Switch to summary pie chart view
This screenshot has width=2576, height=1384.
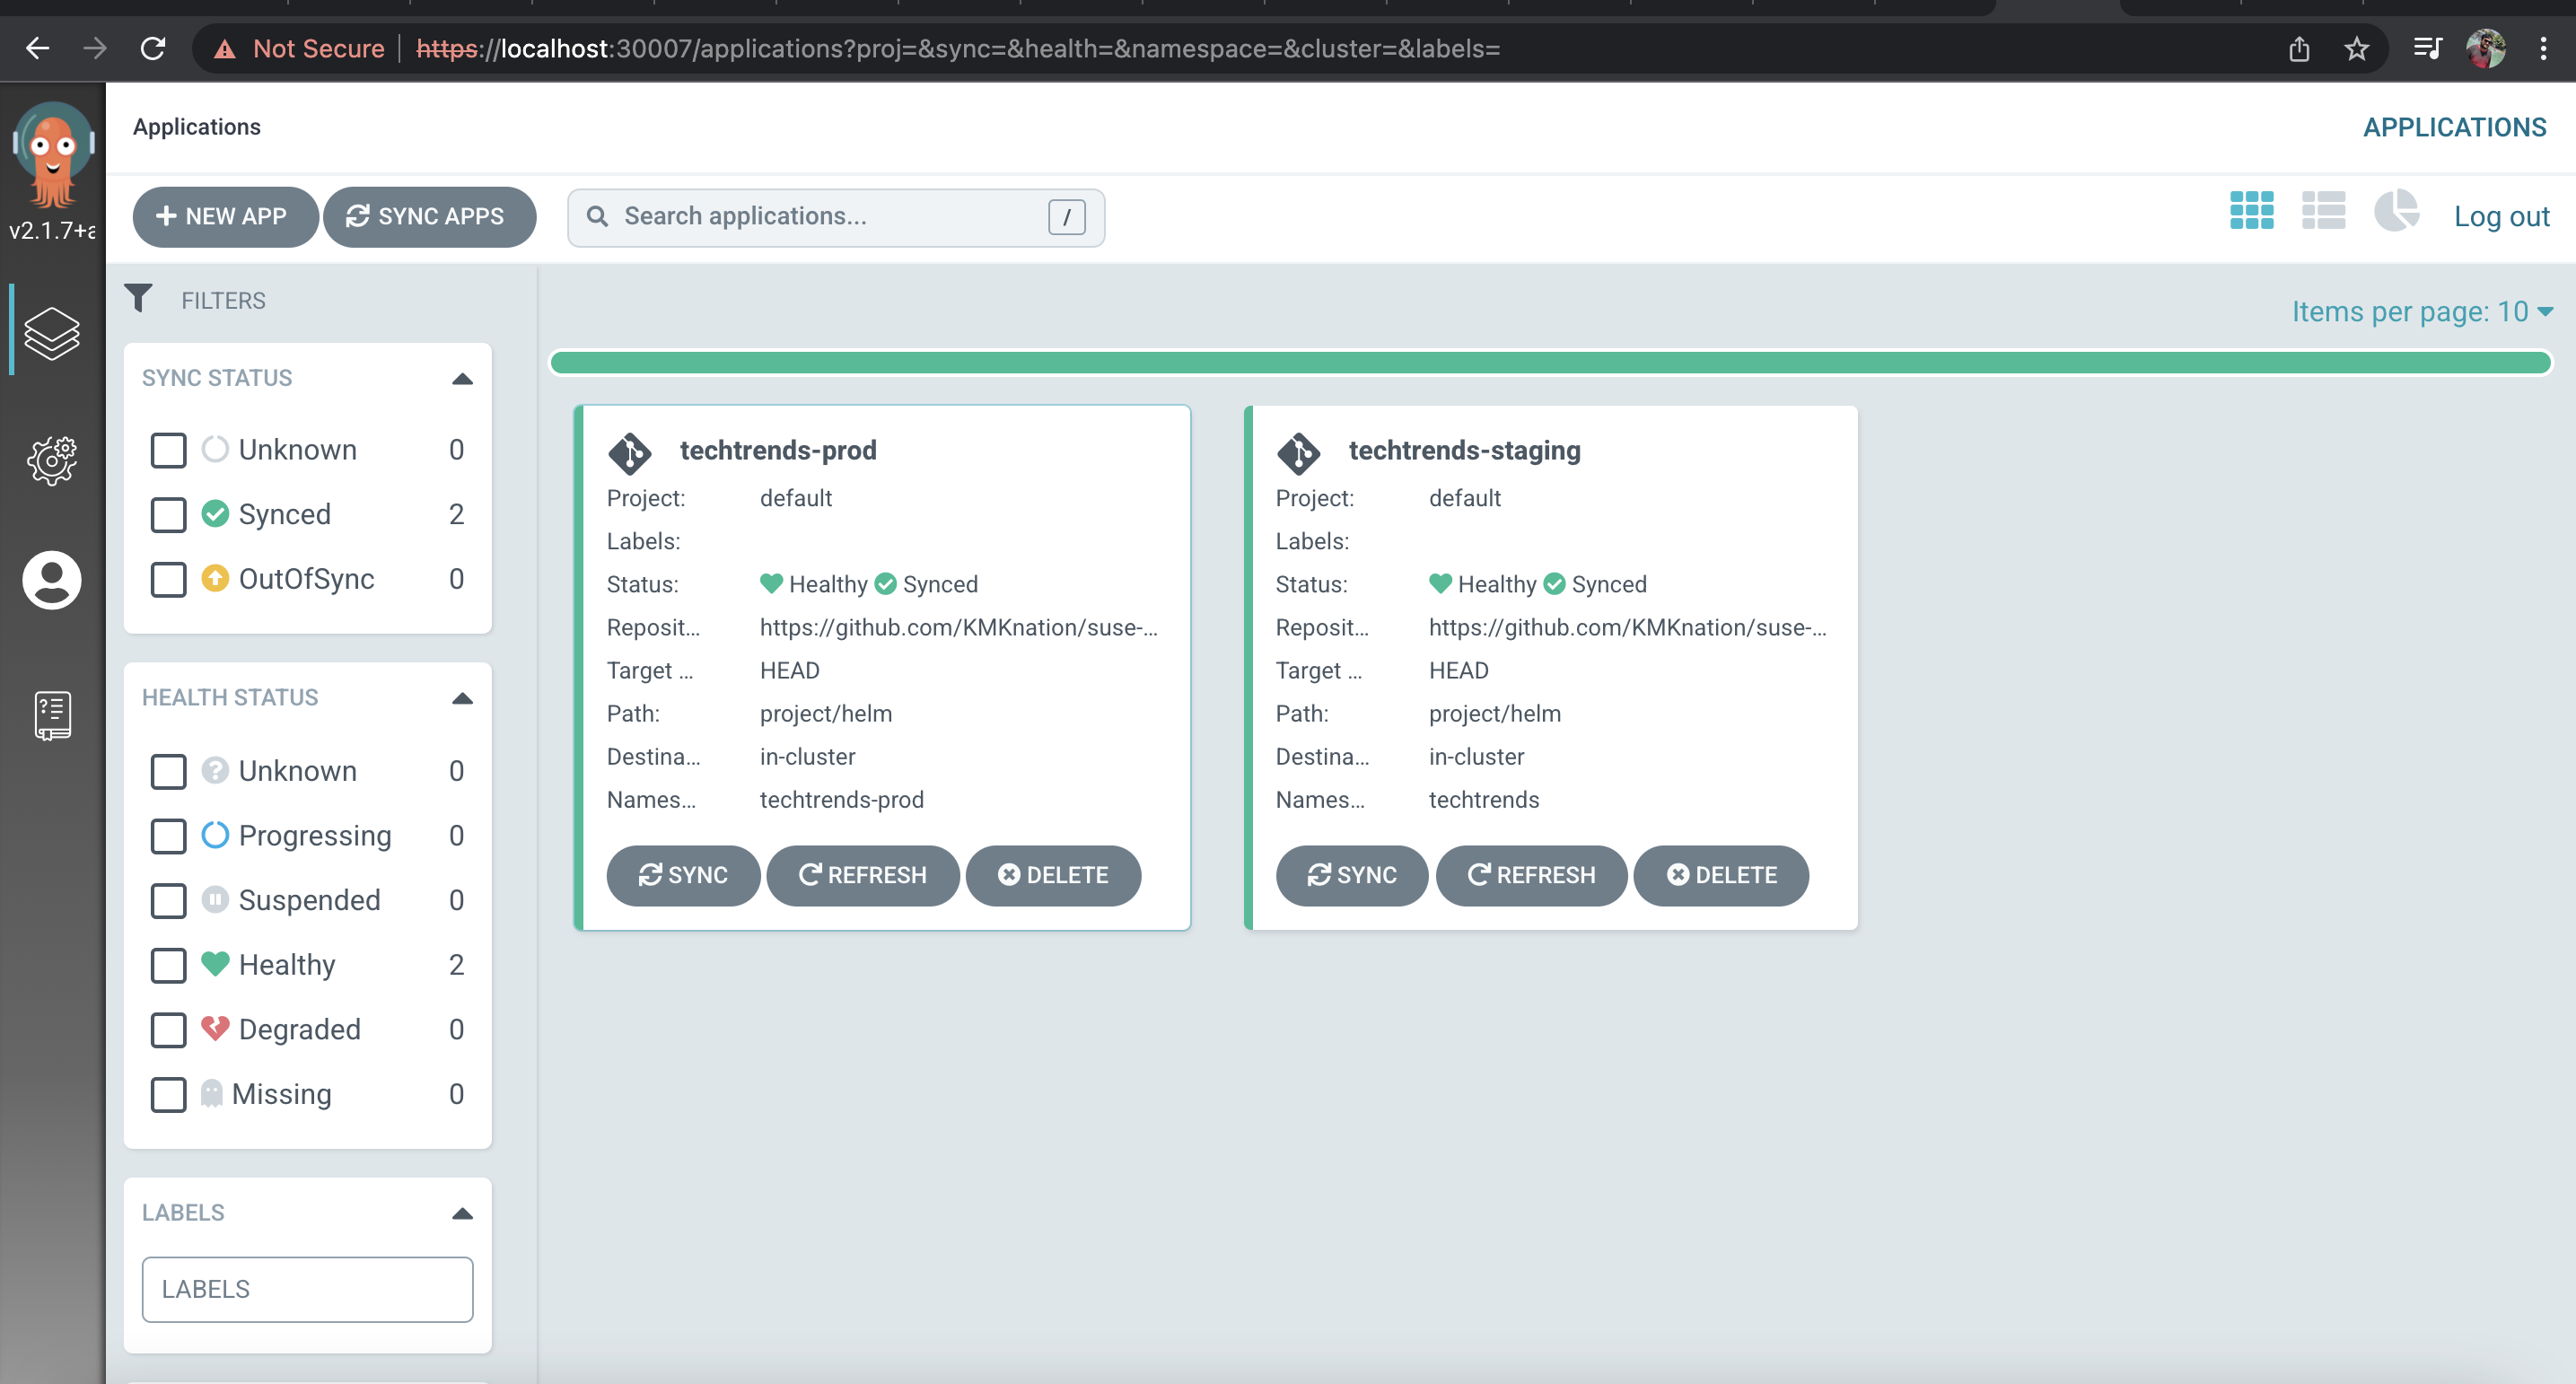coord(2396,211)
